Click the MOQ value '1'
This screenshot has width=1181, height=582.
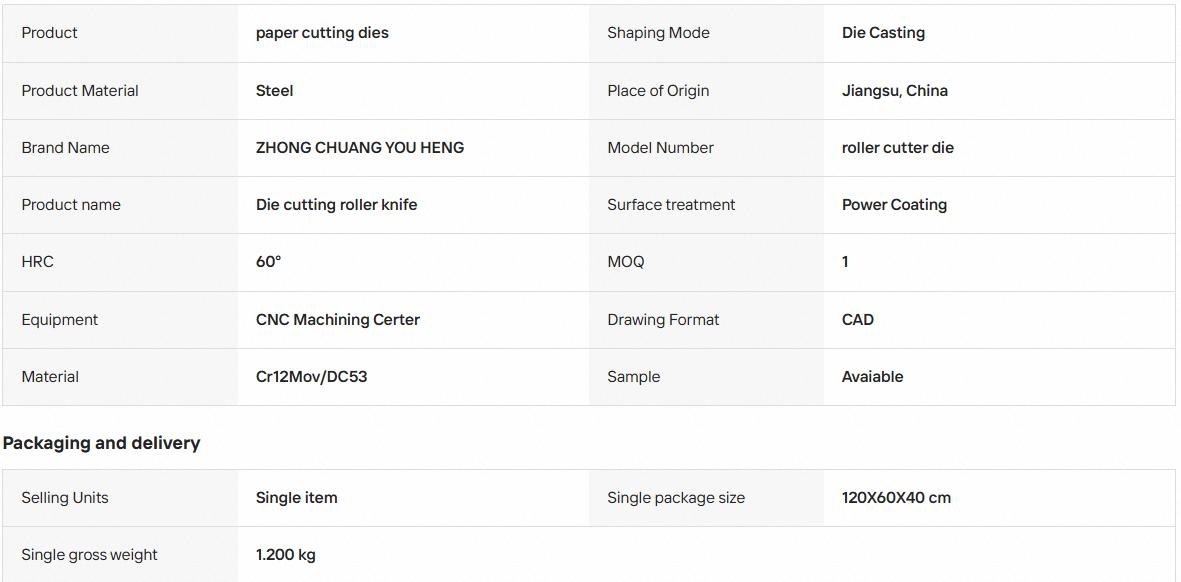click(x=845, y=262)
